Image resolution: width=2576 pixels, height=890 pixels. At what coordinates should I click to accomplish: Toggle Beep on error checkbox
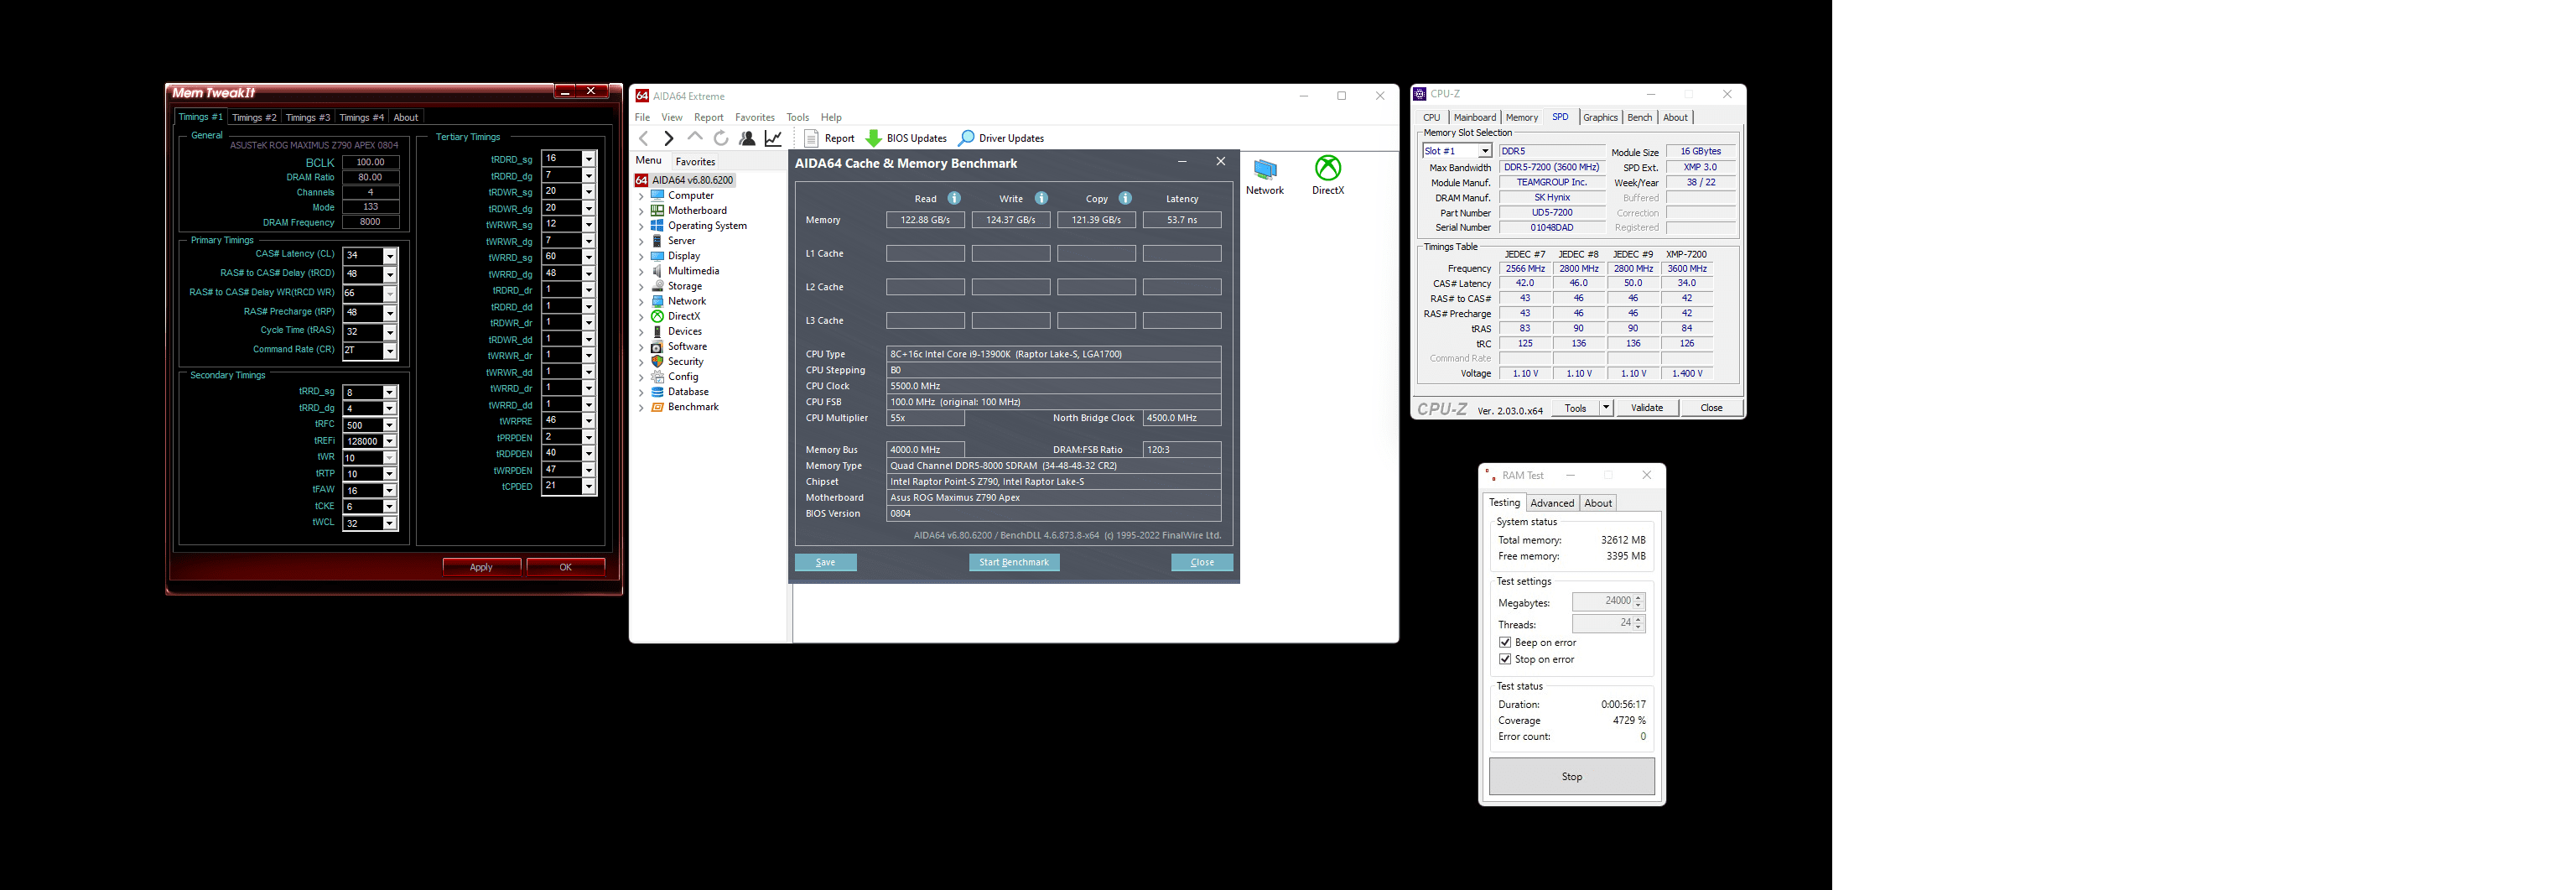pyautogui.click(x=1505, y=642)
